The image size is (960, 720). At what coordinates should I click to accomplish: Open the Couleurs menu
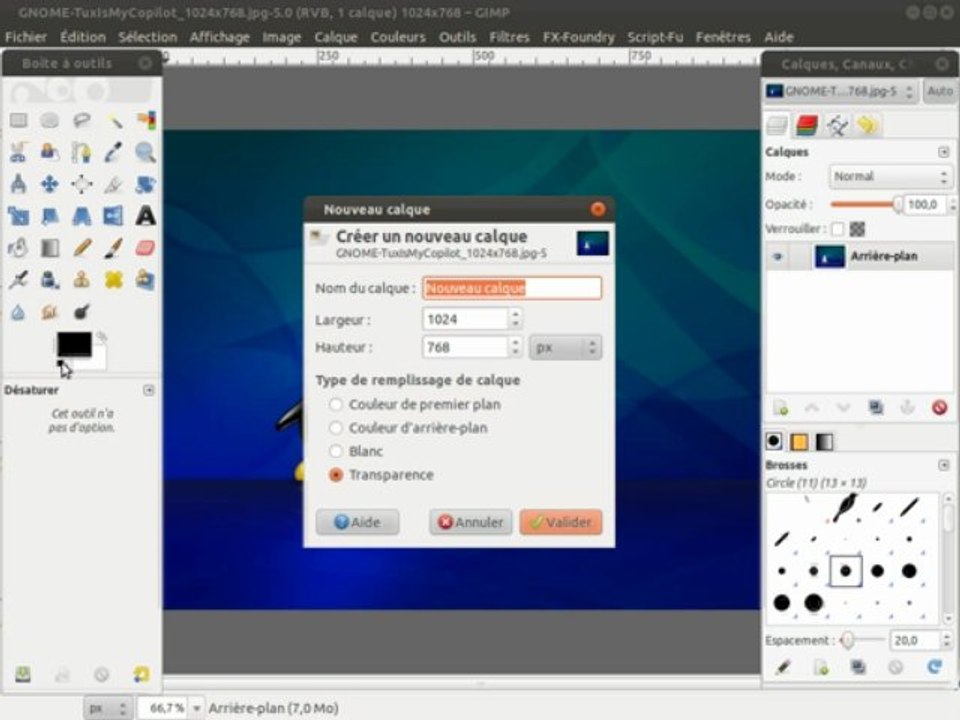tap(398, 37)
